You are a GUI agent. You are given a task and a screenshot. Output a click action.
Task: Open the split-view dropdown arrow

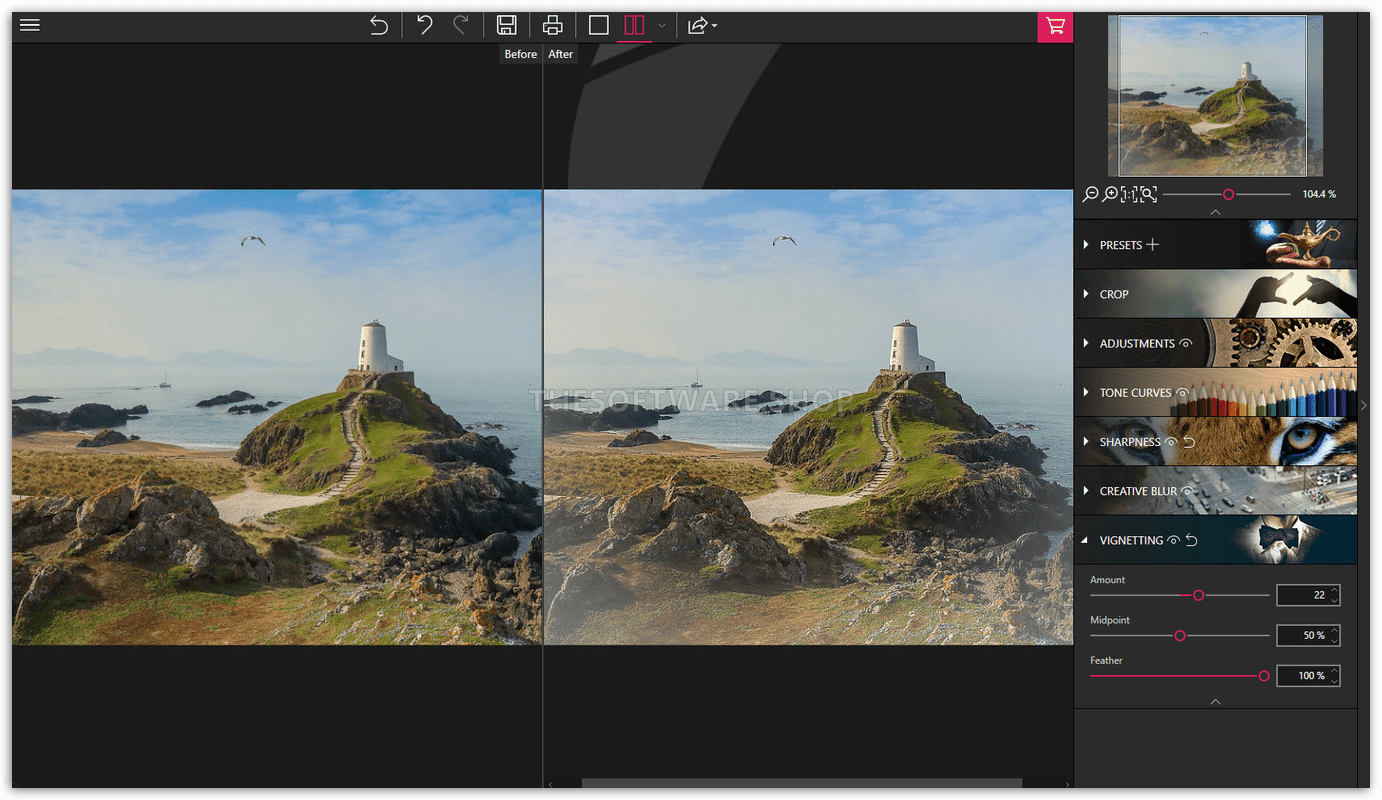[660, 27]
